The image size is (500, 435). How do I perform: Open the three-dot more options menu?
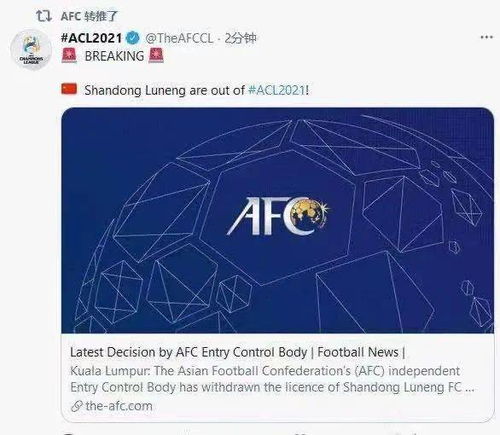click(x=486, y=37)
